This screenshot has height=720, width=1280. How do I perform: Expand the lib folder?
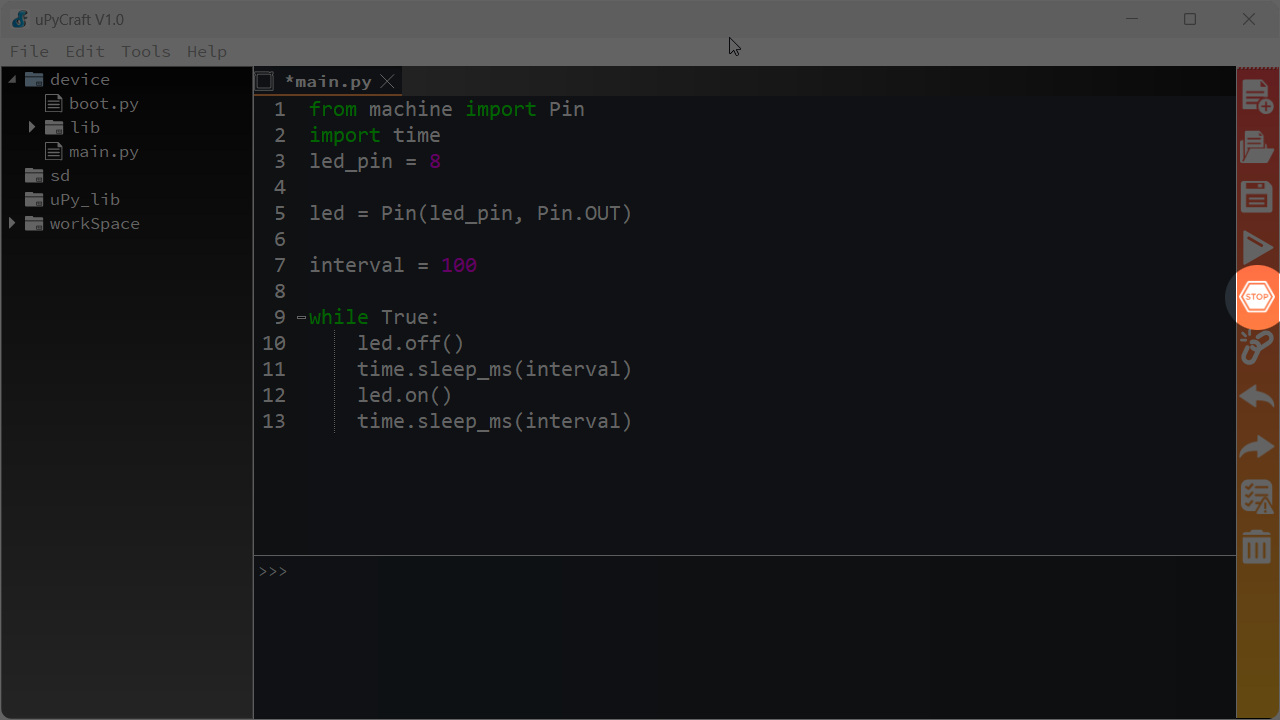31,127
